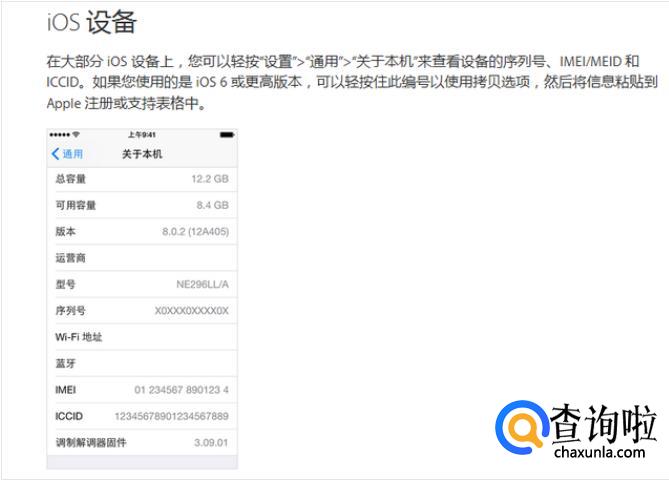Select the 可用容量 row label

[76, 205]
